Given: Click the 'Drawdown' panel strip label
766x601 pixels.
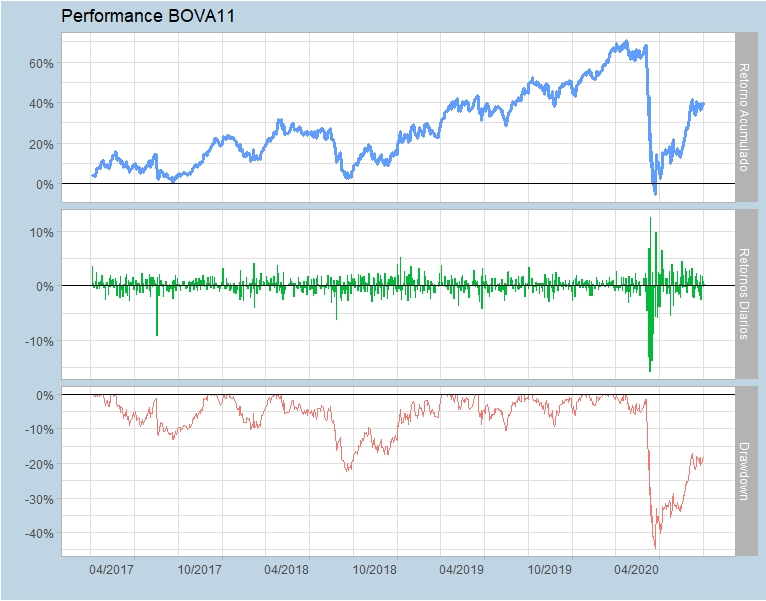Looking at the screenshot, I should [743, 470].
